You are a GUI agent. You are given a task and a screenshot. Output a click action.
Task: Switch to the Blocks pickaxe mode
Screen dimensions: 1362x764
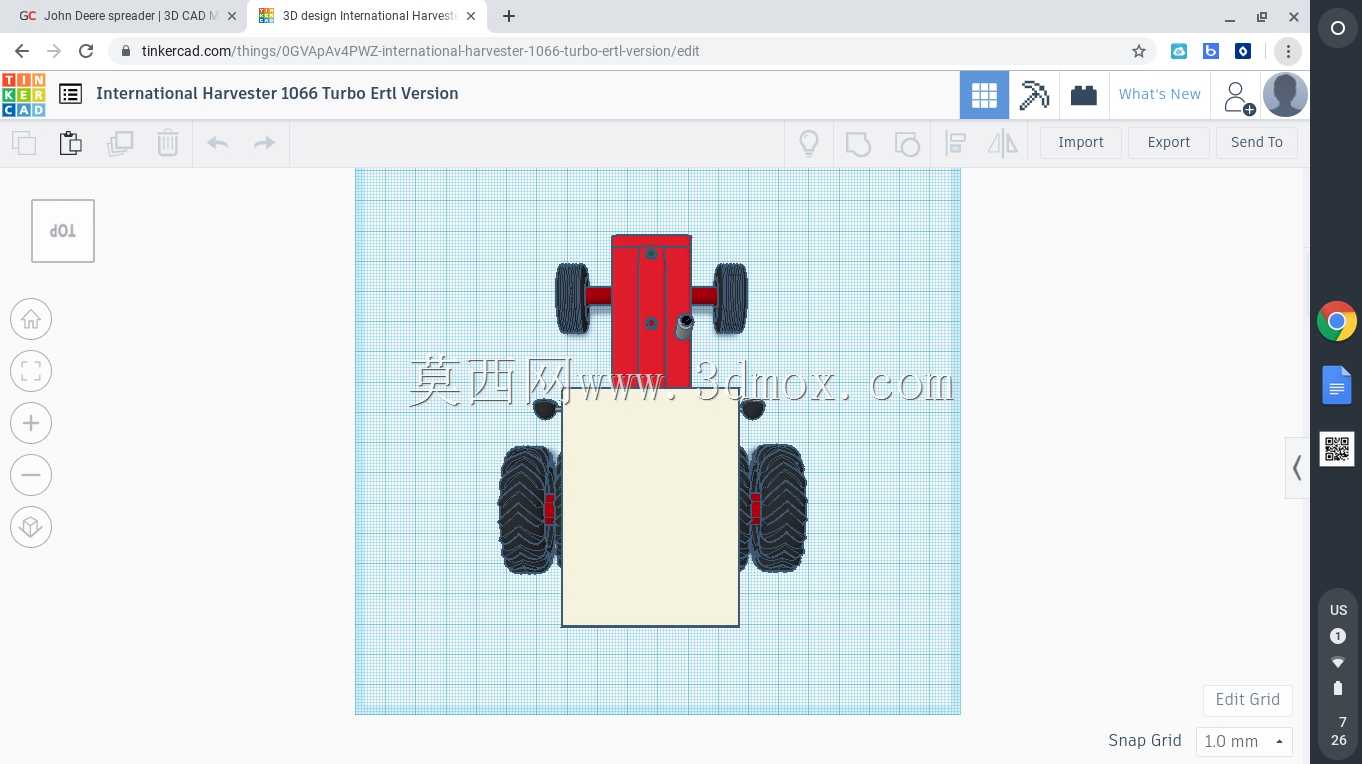tap(1034, 95)
